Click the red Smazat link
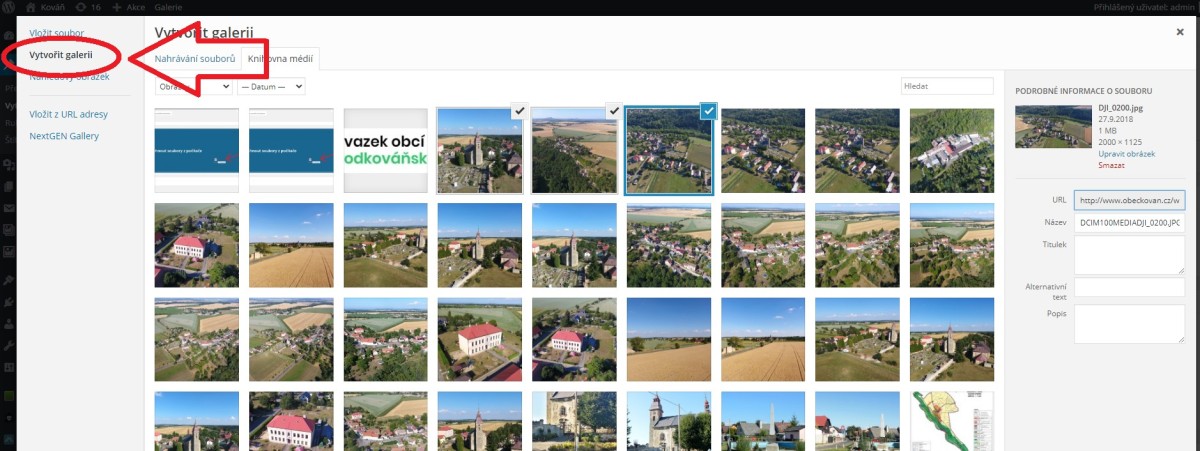Image resolution: width=1200 pixels, height=451 pixels. 1111,165
